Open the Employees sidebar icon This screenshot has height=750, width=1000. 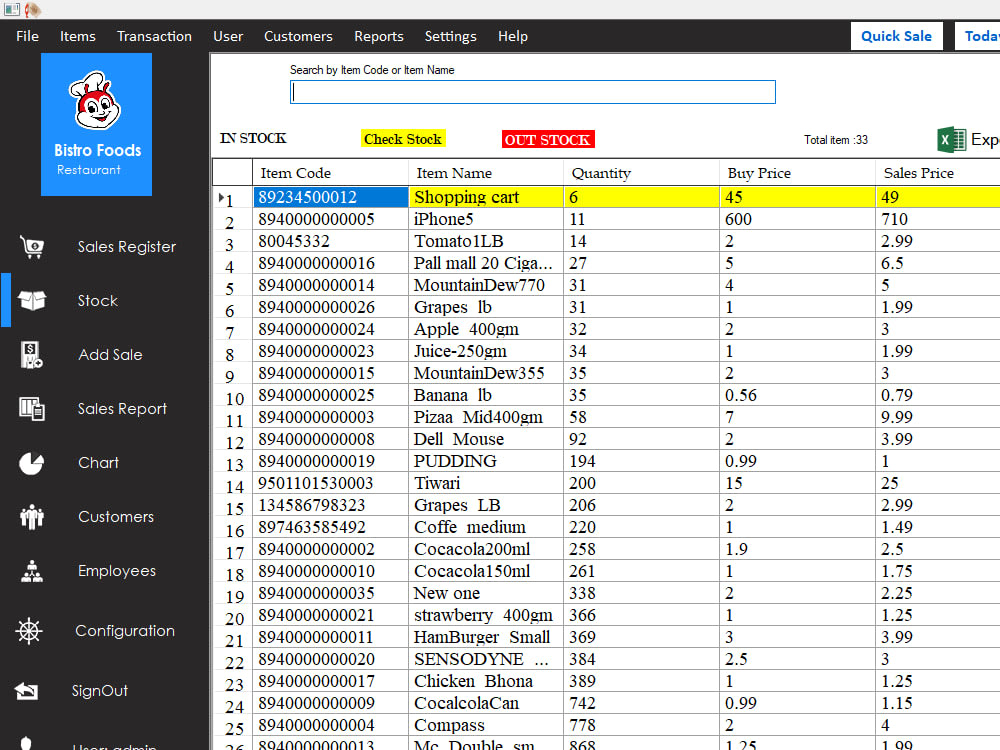pos(31,571)
